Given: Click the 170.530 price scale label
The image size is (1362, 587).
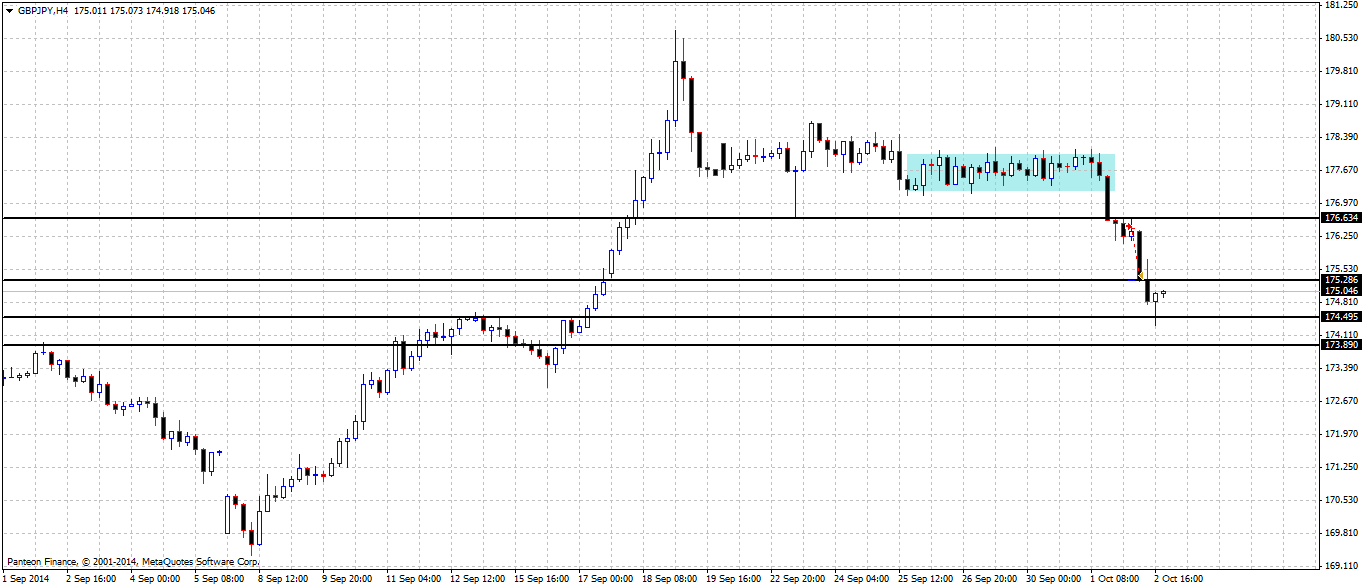Looking at the screenshot, I should coord(1339,500).
